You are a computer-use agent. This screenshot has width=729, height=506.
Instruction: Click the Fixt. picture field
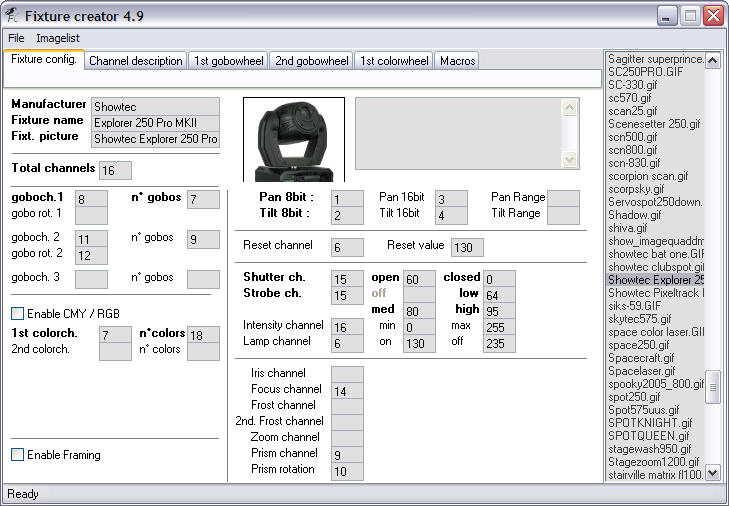click(x=155, y=139)
